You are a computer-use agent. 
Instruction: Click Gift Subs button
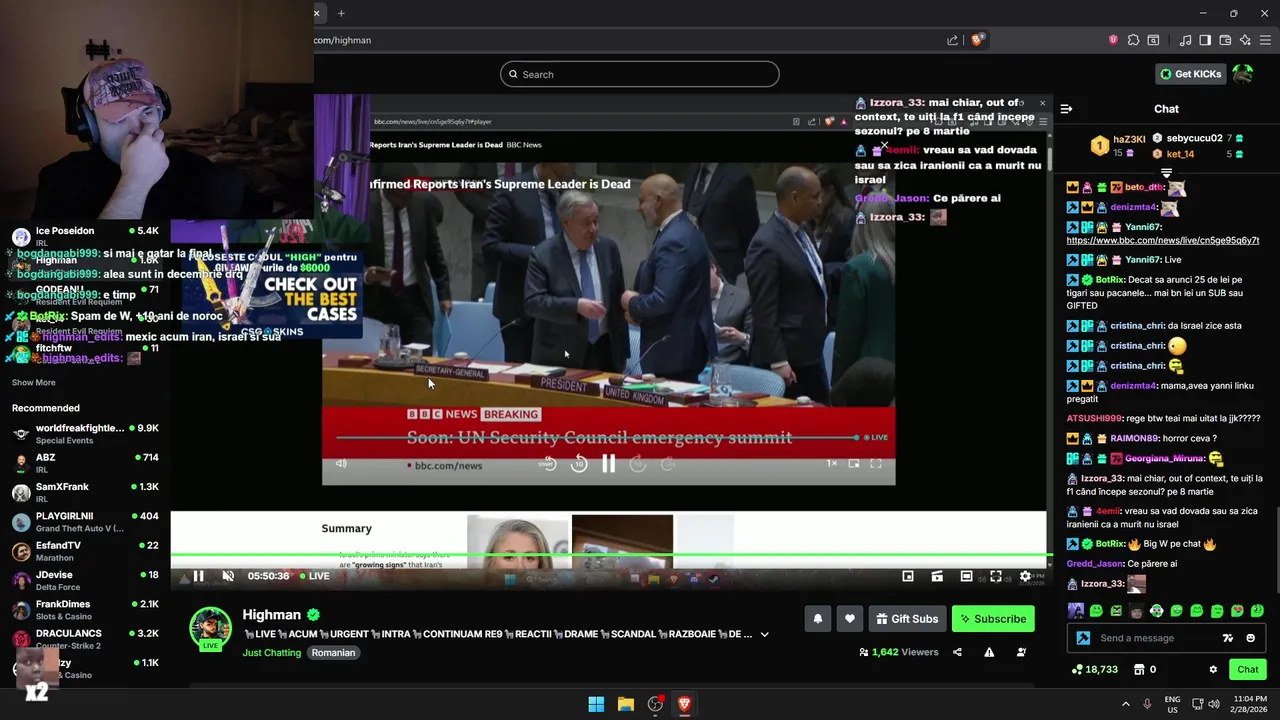point(907,619)
